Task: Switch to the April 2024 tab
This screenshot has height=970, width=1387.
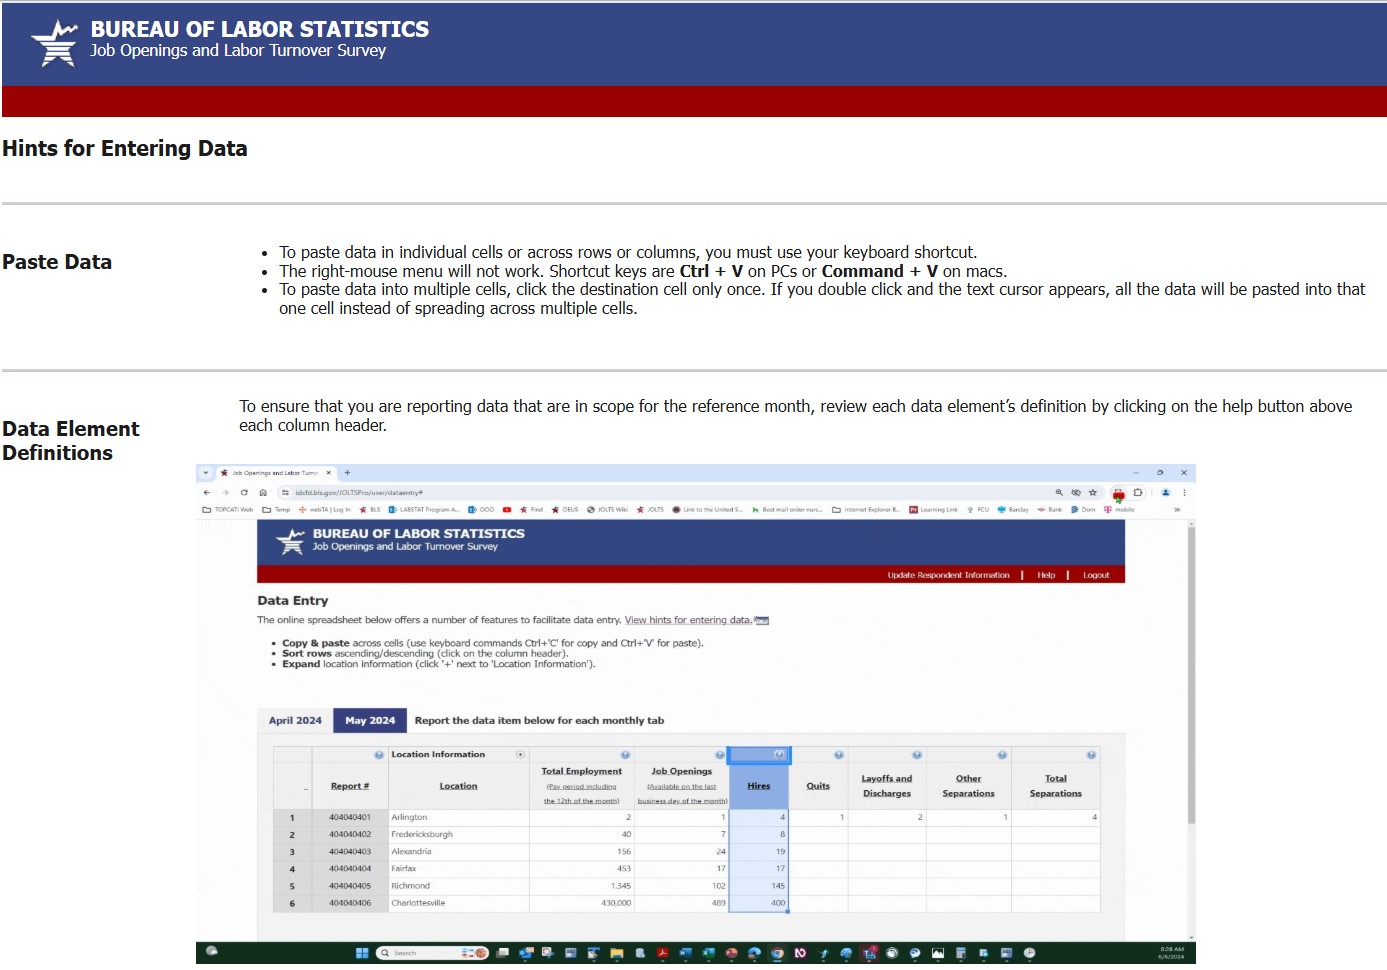Action: 295,721
